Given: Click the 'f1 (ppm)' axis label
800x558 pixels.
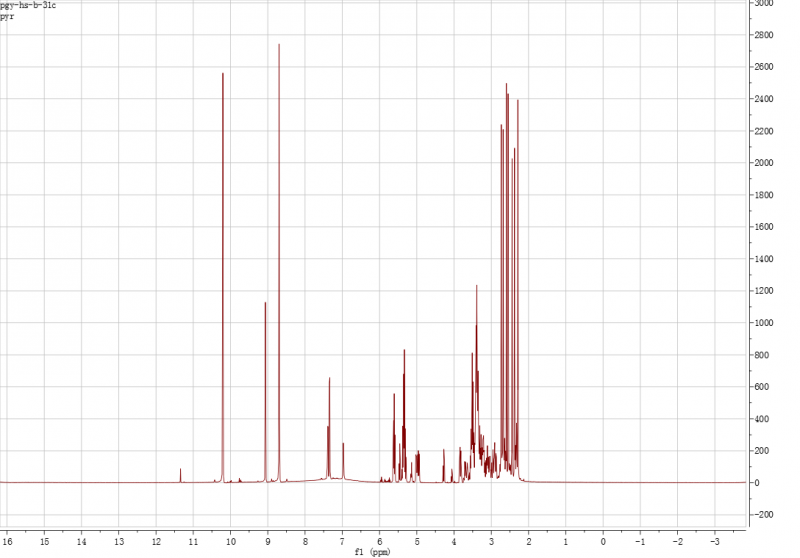Looking at the screenshot, I should [x=372, y=552].
